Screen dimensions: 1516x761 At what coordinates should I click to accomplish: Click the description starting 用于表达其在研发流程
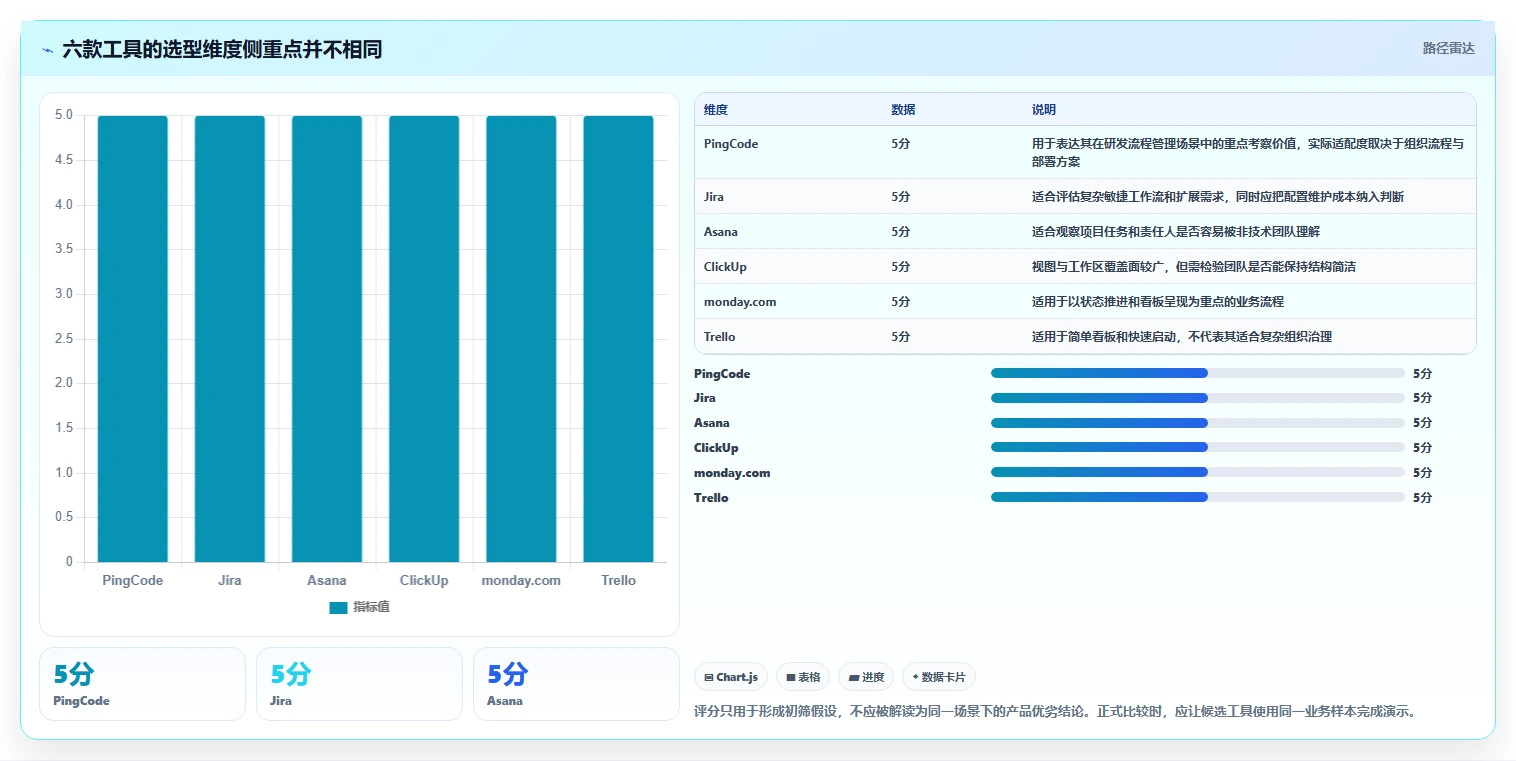1248,153
